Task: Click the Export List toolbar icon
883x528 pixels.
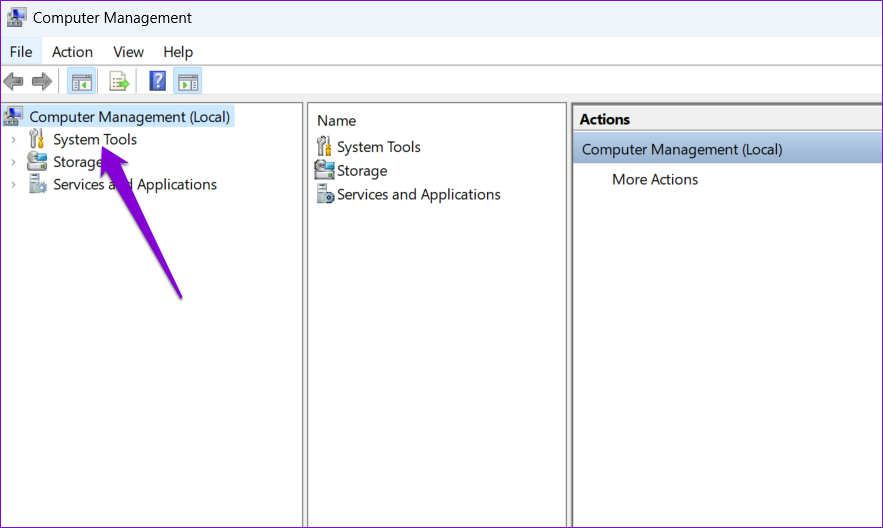Action: tap(119, 82)
